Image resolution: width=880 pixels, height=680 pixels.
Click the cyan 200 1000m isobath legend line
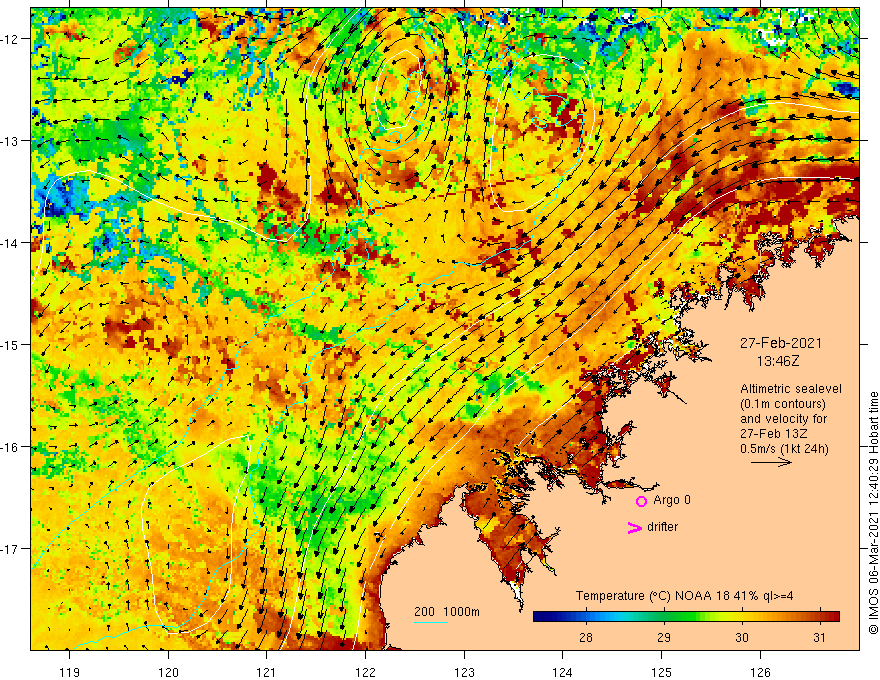(430, 622)
